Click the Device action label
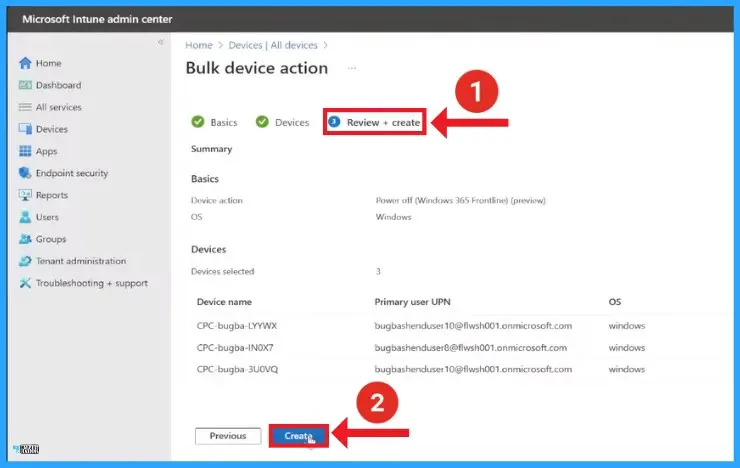 point(217,201)
